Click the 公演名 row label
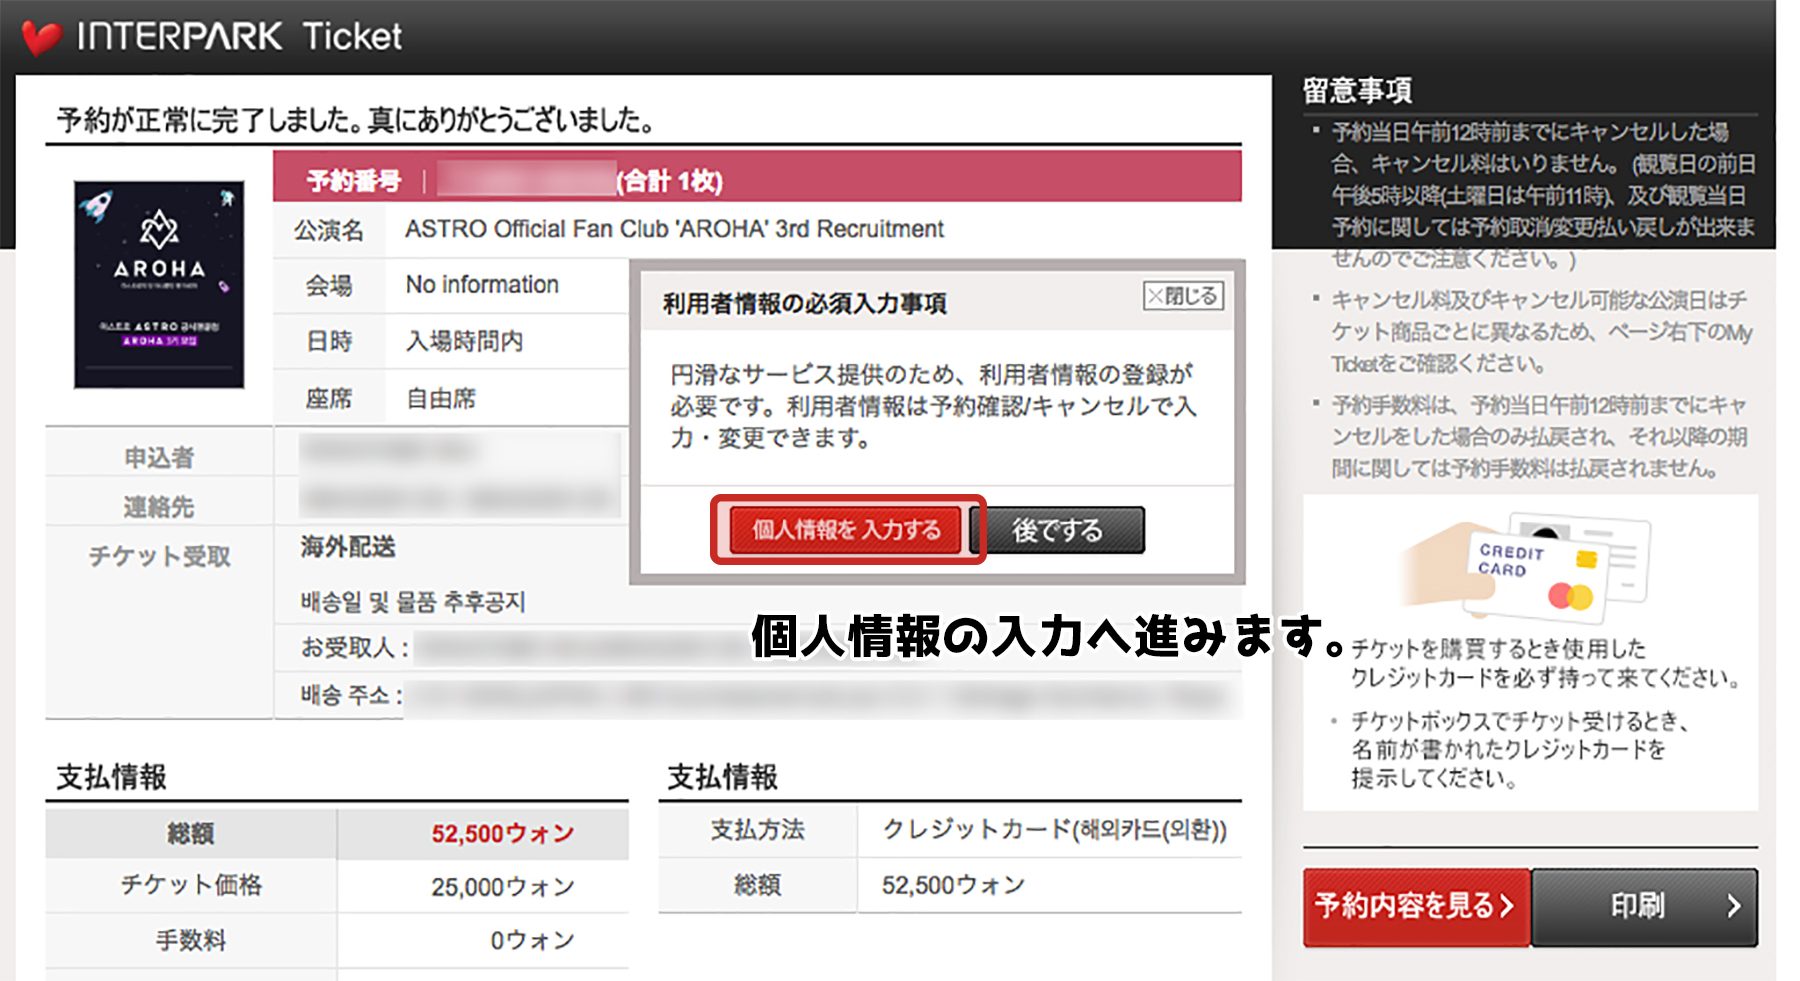This screenshot has height=981, width=1800. click(x=329, y=230)
